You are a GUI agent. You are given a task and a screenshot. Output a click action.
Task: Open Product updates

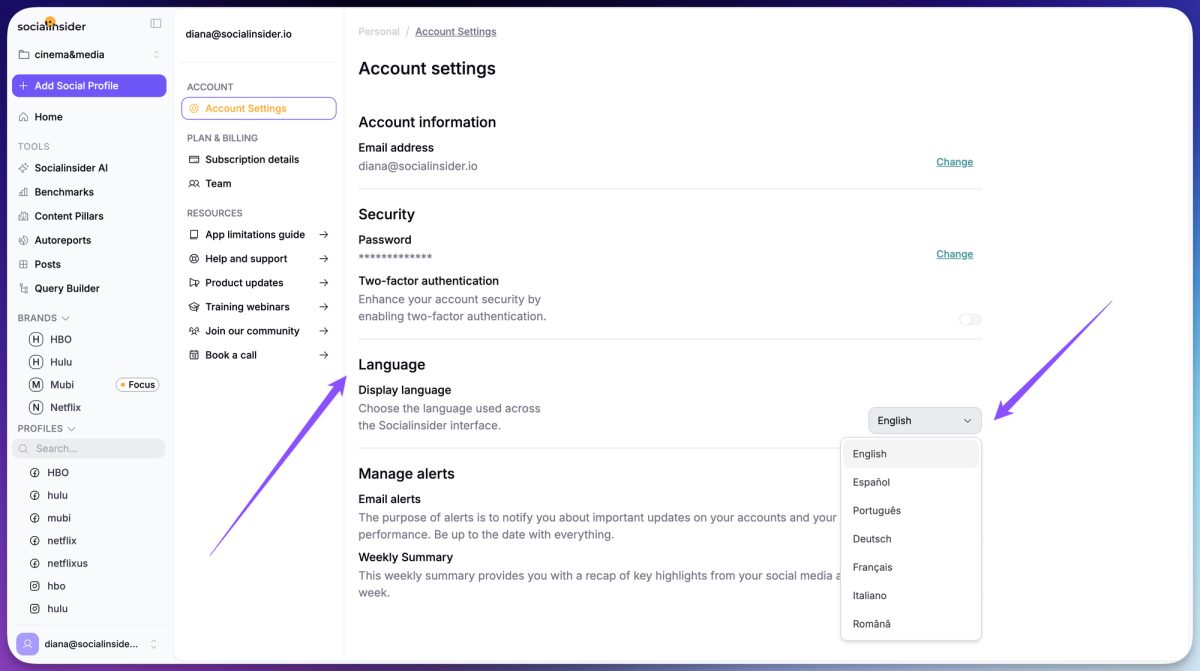(259, 283)
